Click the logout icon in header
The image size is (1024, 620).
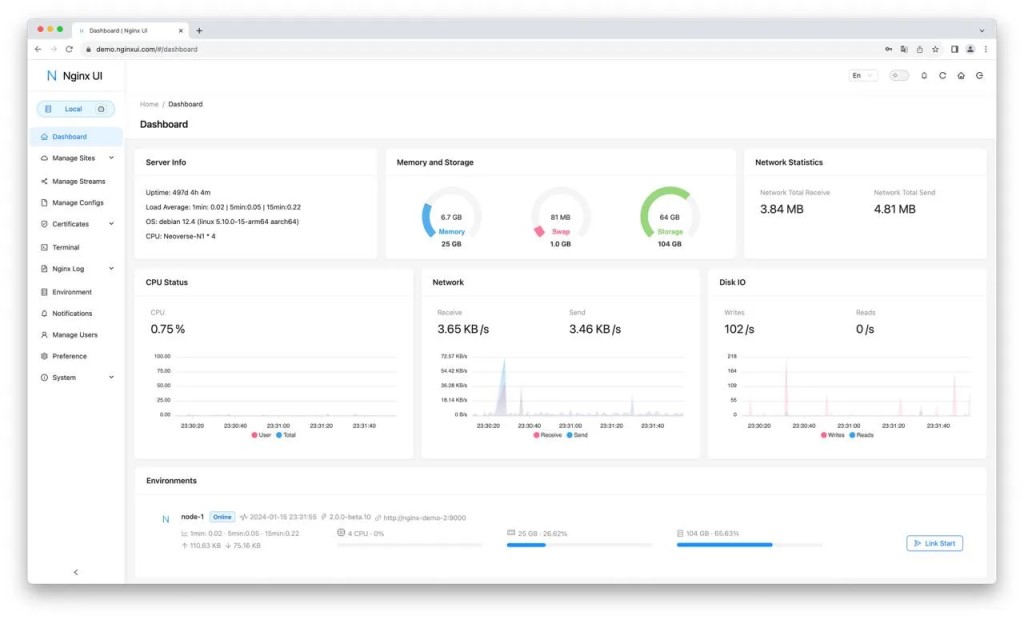(979, 75)
